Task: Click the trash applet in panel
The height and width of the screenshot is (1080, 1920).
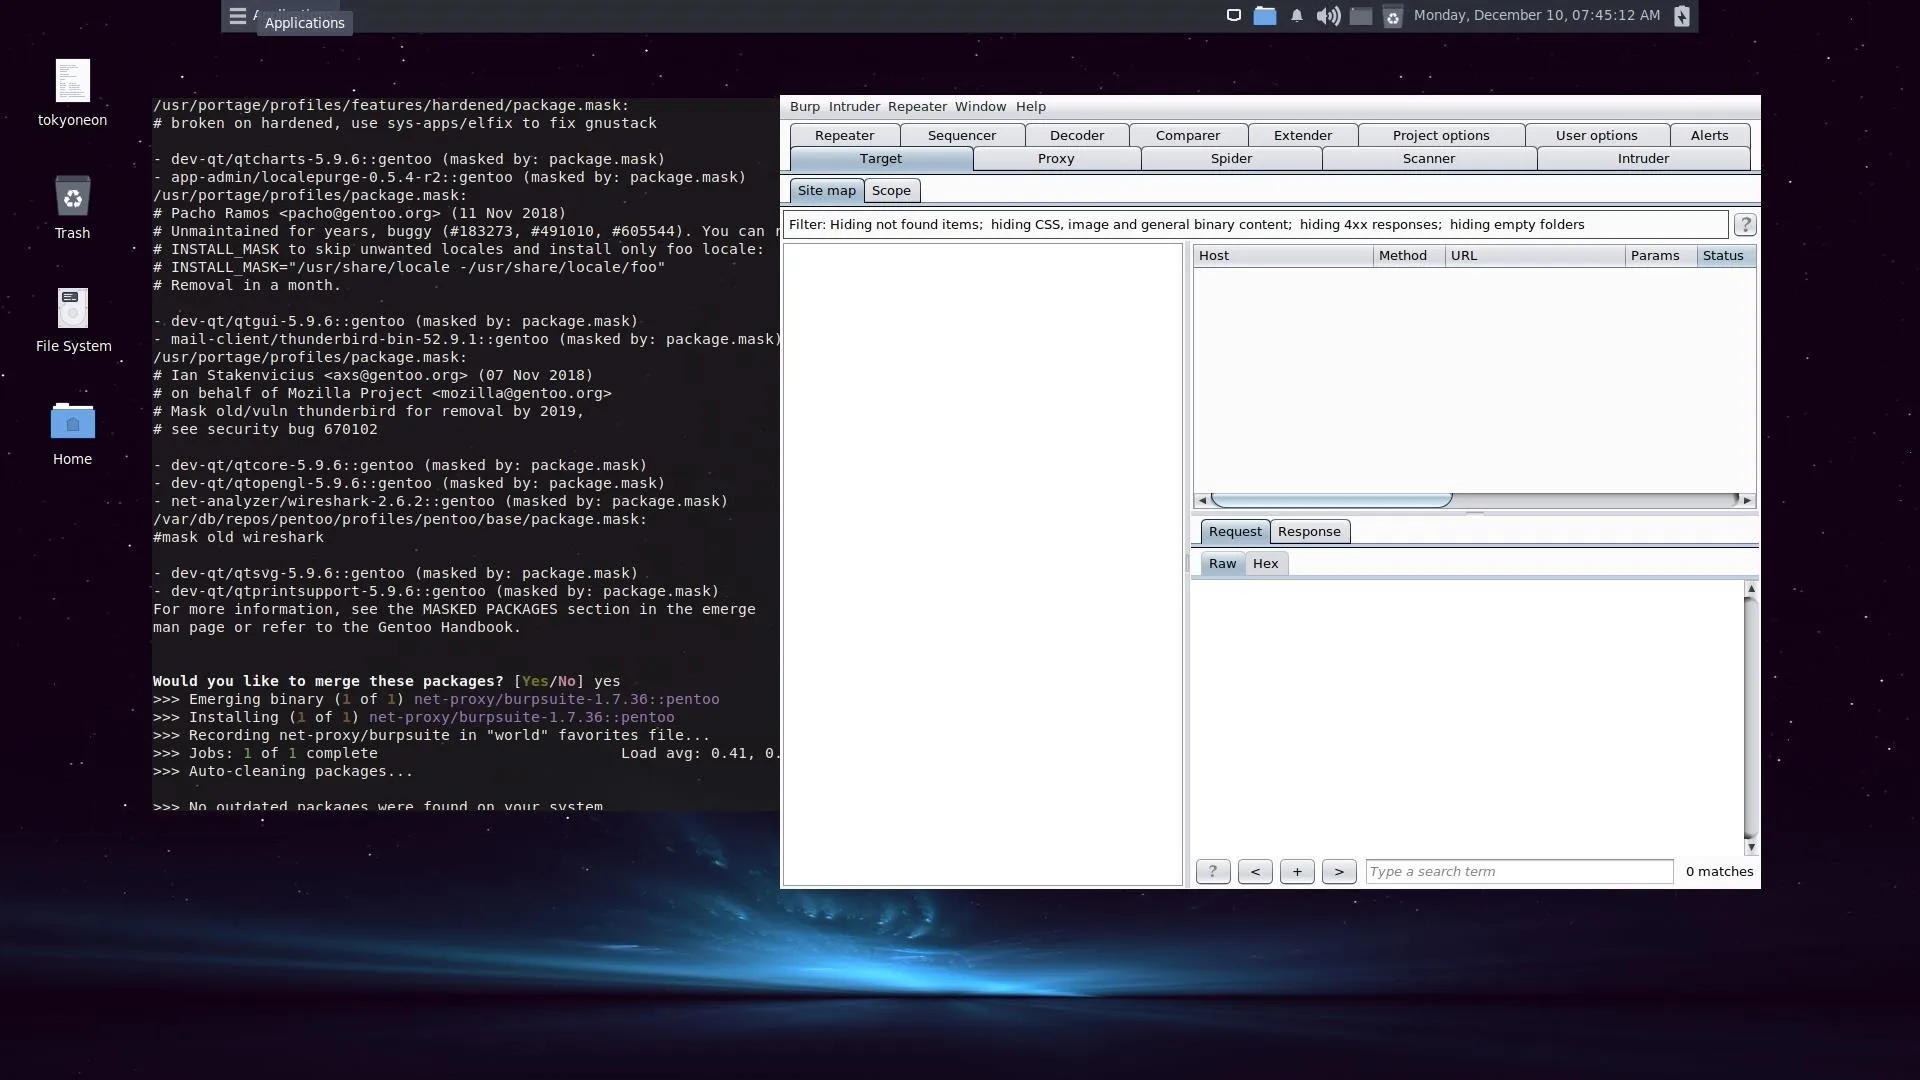Action: pyautogui.click(x=1392, y=16)
